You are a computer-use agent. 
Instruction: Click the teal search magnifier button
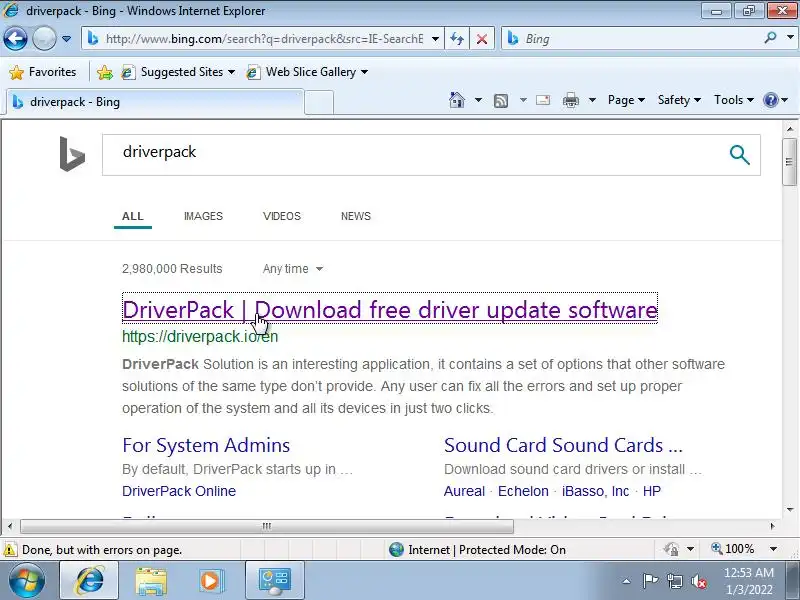tap(739, 155)
